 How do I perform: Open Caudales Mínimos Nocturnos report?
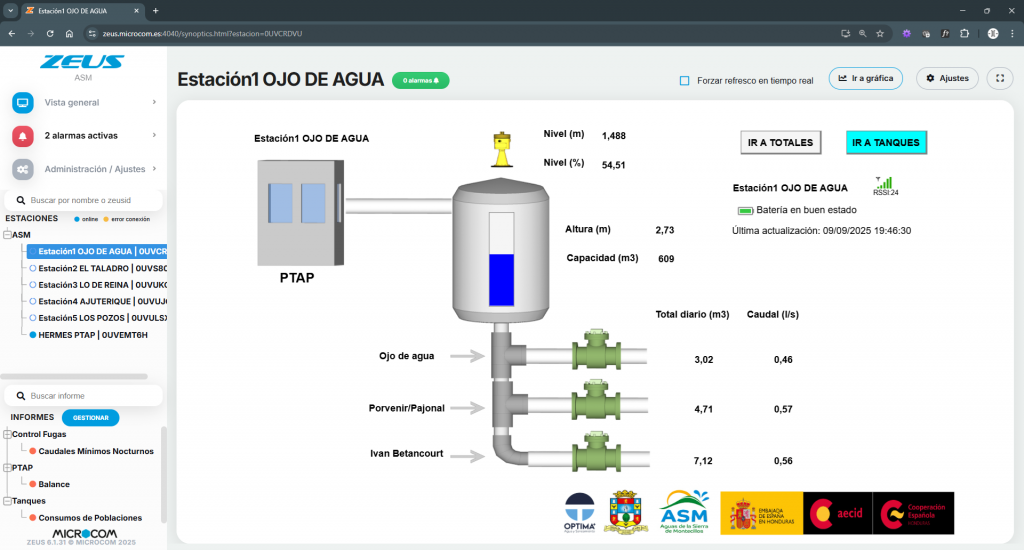click(x=91, y=451)
